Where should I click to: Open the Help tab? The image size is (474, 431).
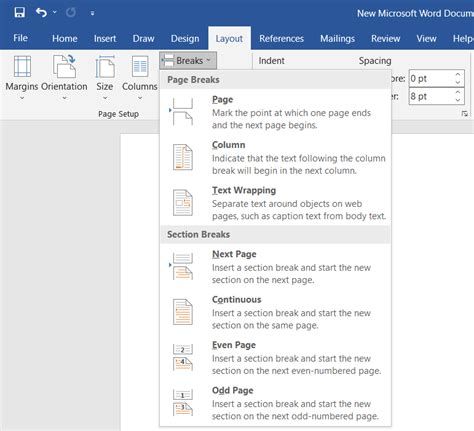(463, 38)
